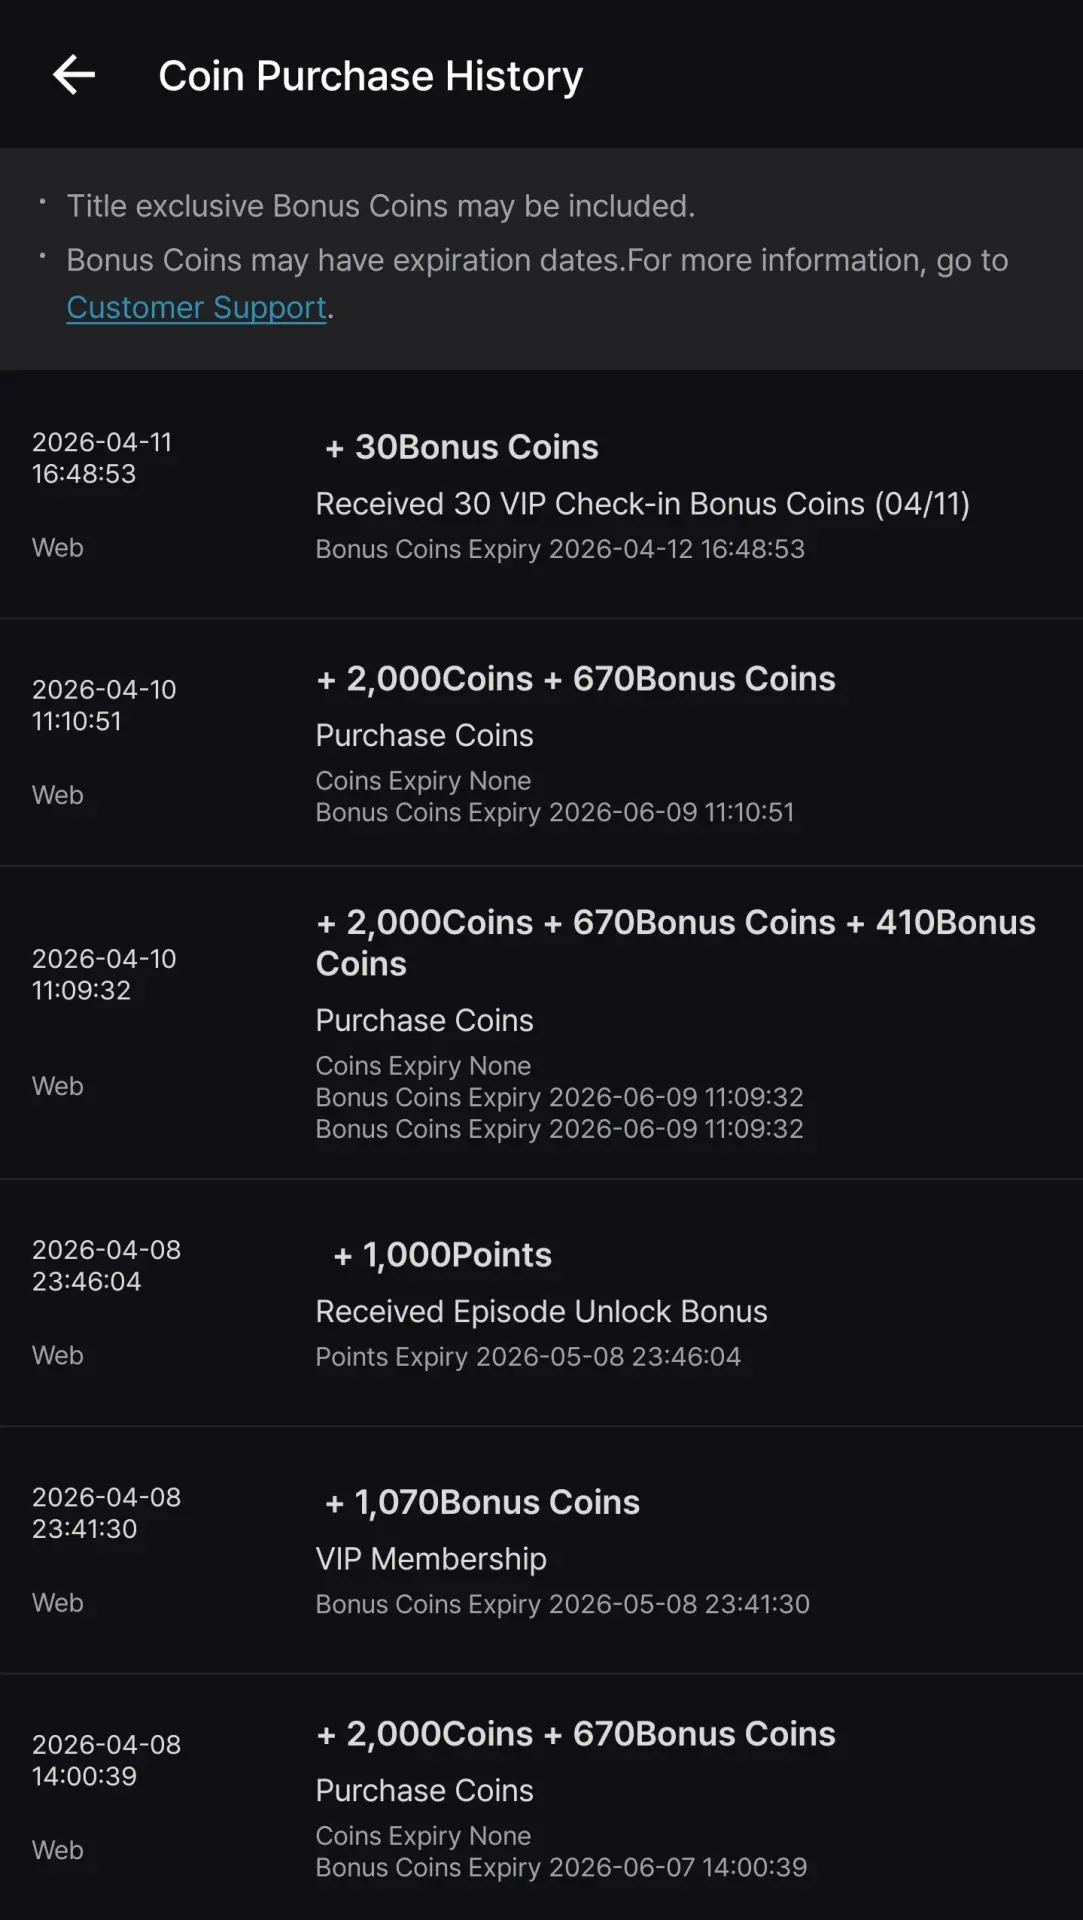Viewport: 1083px width, 1920px height.
Task: Tap the 2026-04-10 11:09:32 timestamp
Action: (x=104, y=974)
